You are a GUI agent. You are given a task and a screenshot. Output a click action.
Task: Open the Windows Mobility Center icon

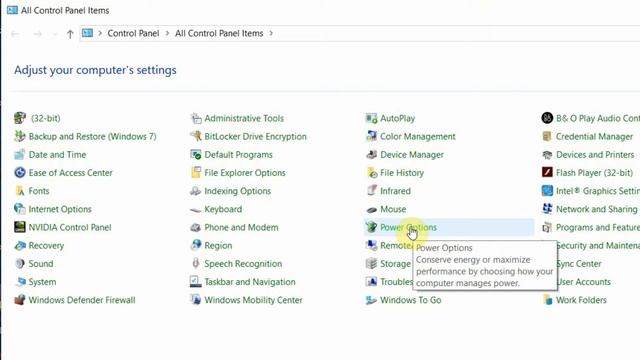coord(196,300)
